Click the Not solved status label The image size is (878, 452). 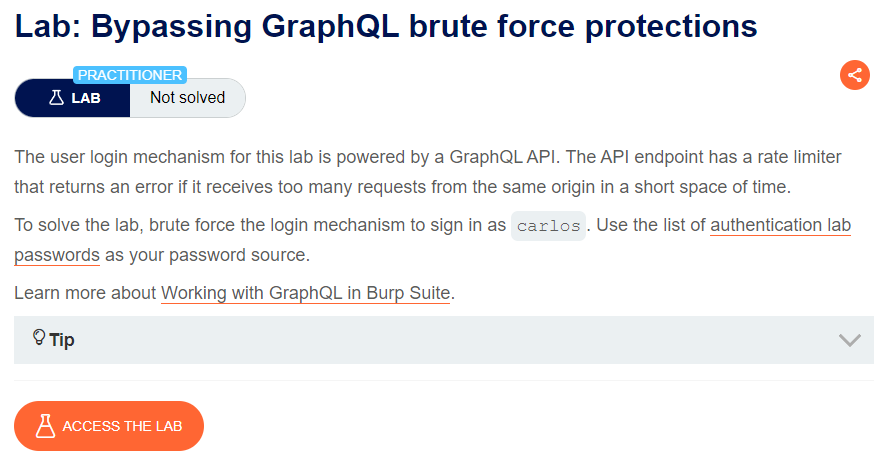[187, 98]
